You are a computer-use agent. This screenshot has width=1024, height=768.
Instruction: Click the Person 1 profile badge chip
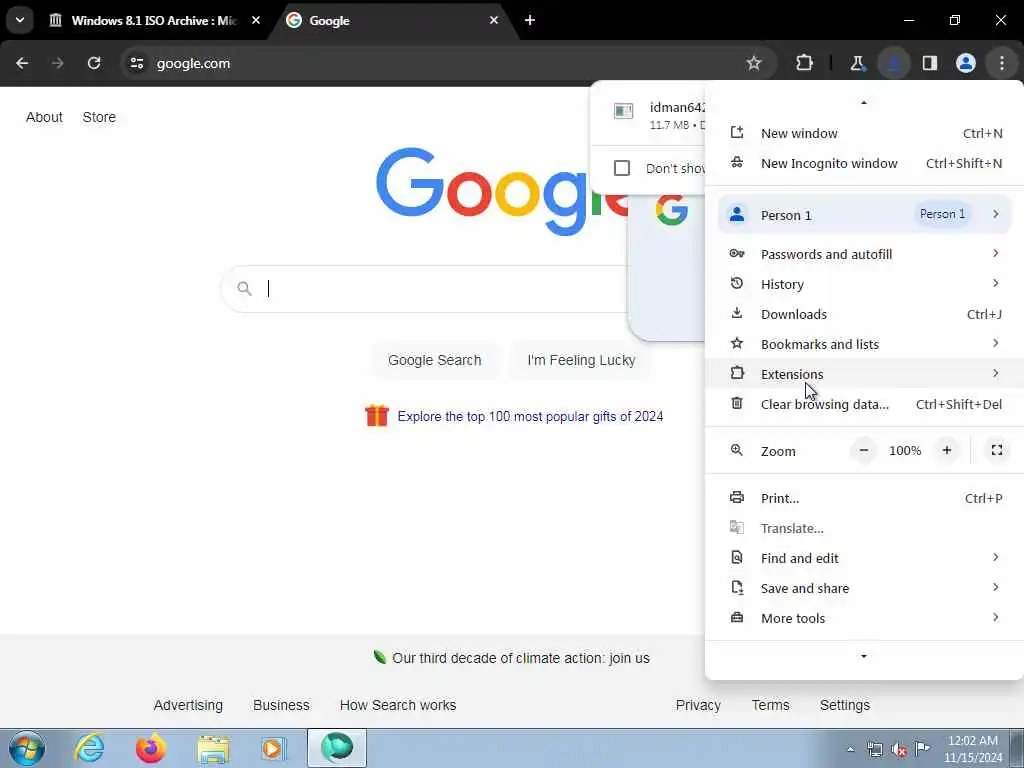[942, 214]
